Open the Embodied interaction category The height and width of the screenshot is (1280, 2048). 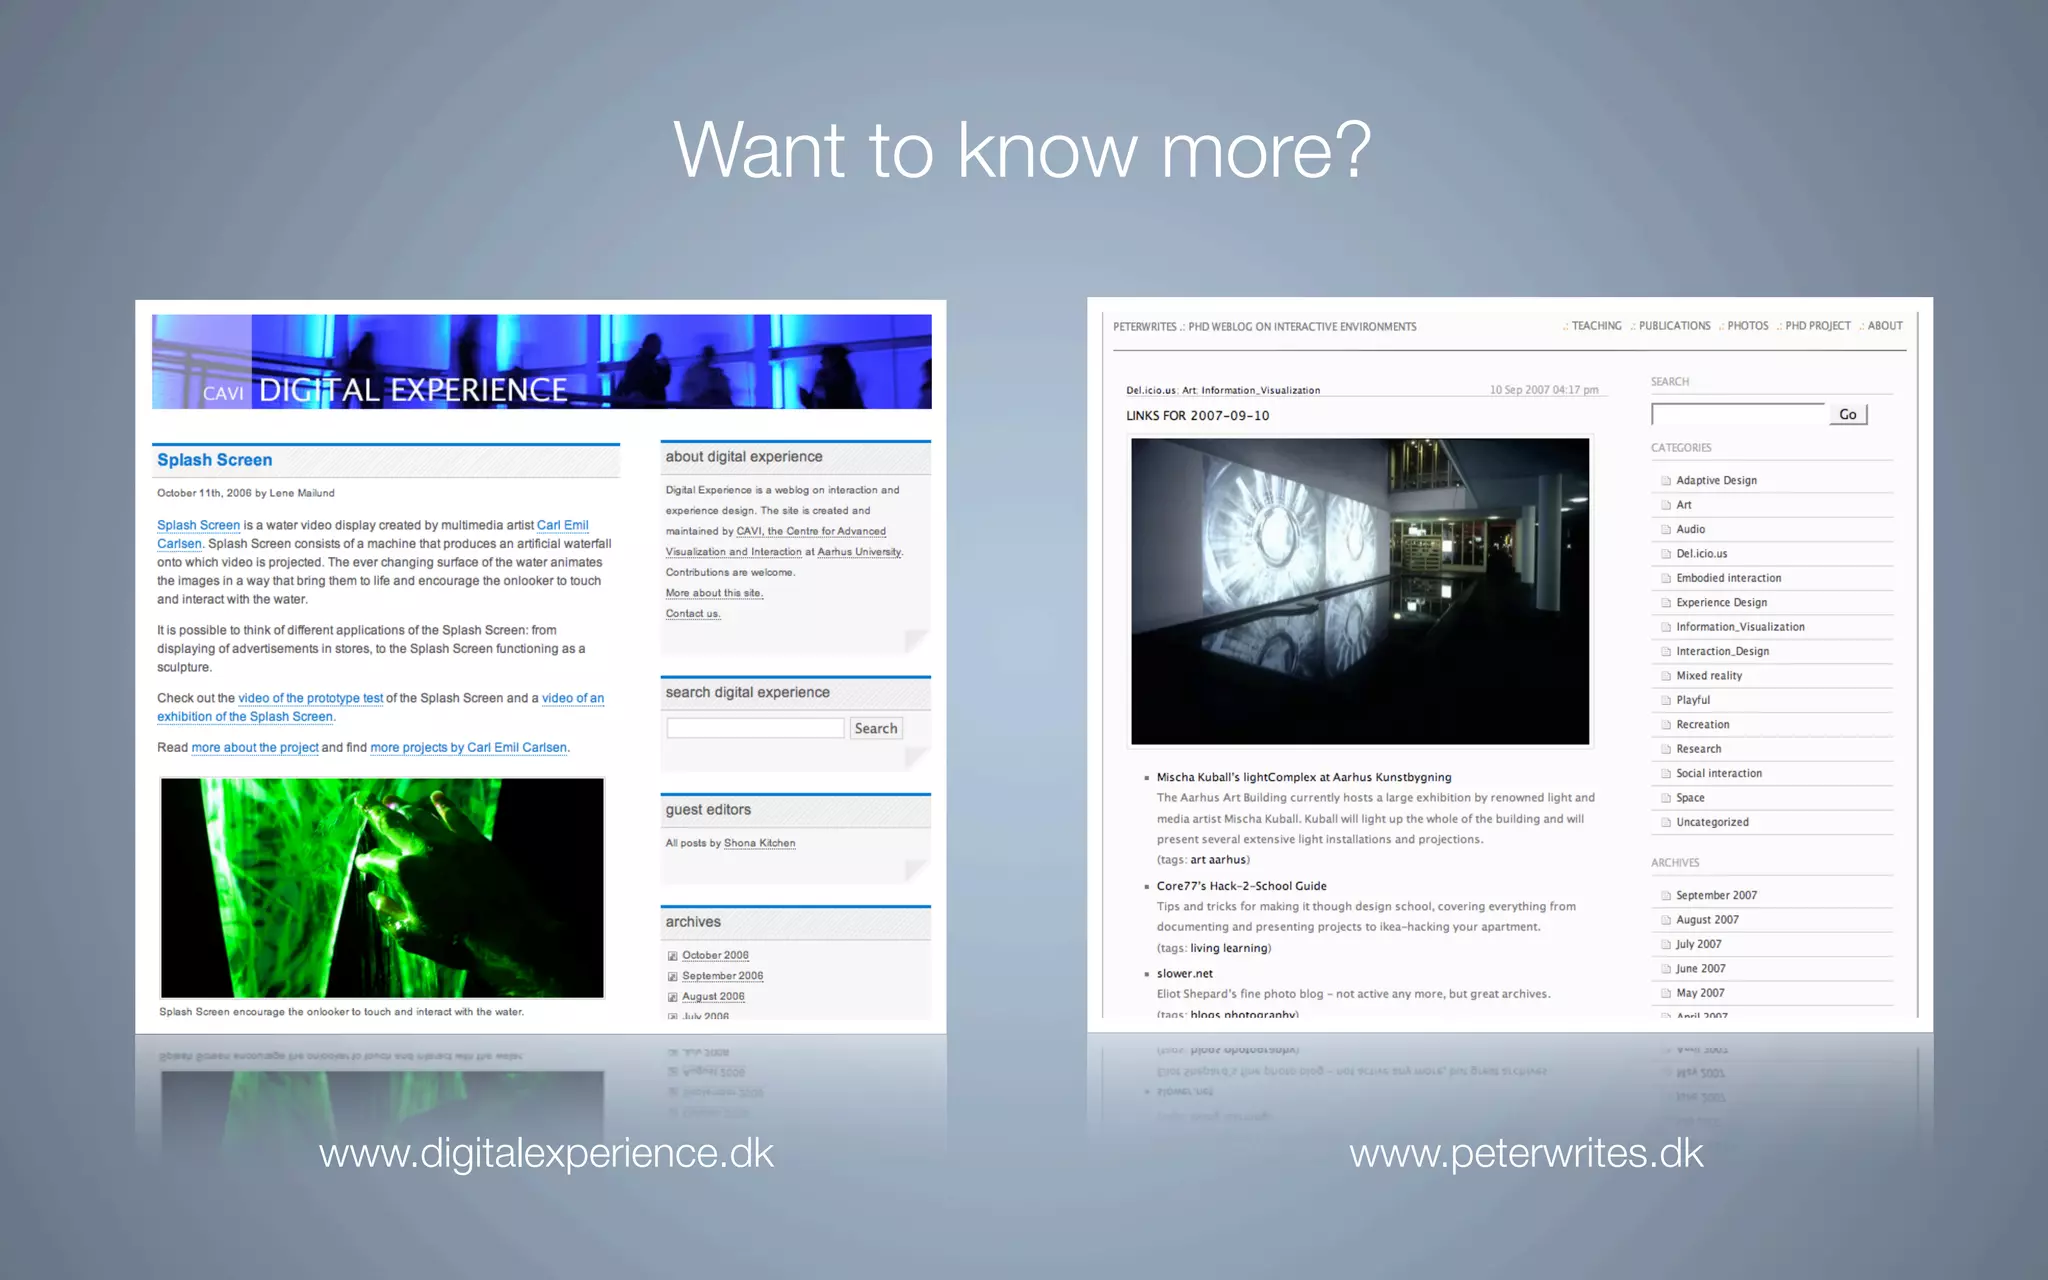point(1728,578)
